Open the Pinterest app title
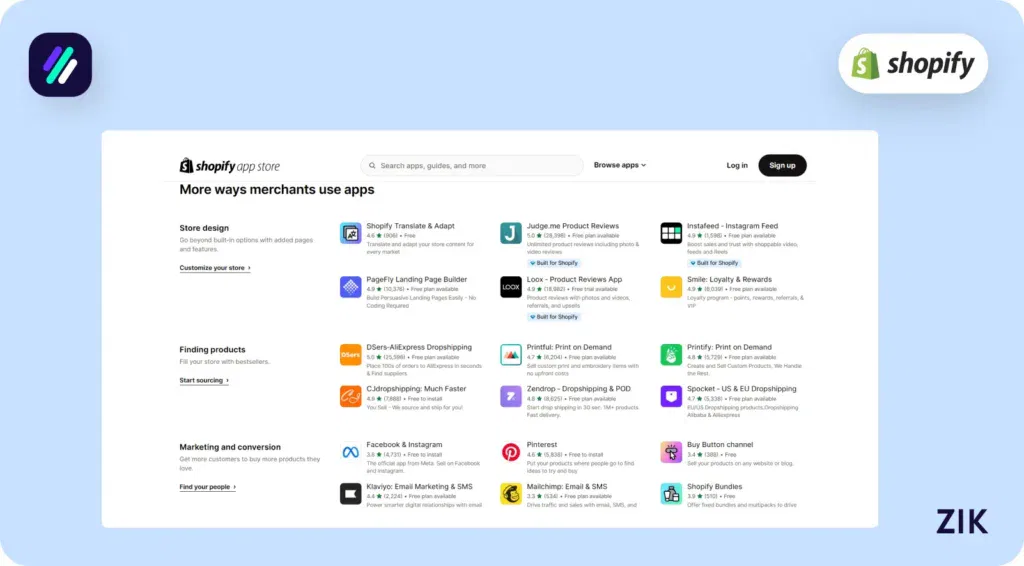1024x566 pixels. pos(542,445)
